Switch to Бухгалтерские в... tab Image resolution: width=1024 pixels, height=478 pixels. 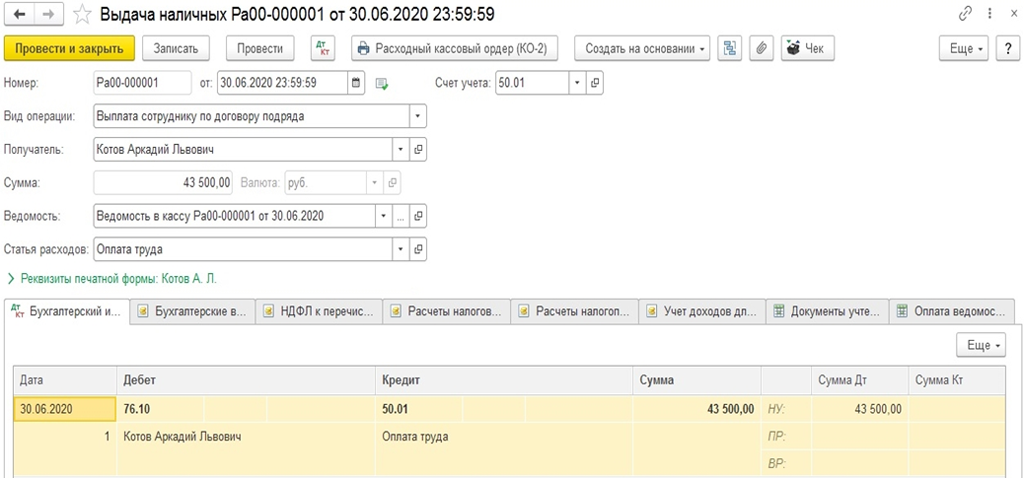(193, 311)
